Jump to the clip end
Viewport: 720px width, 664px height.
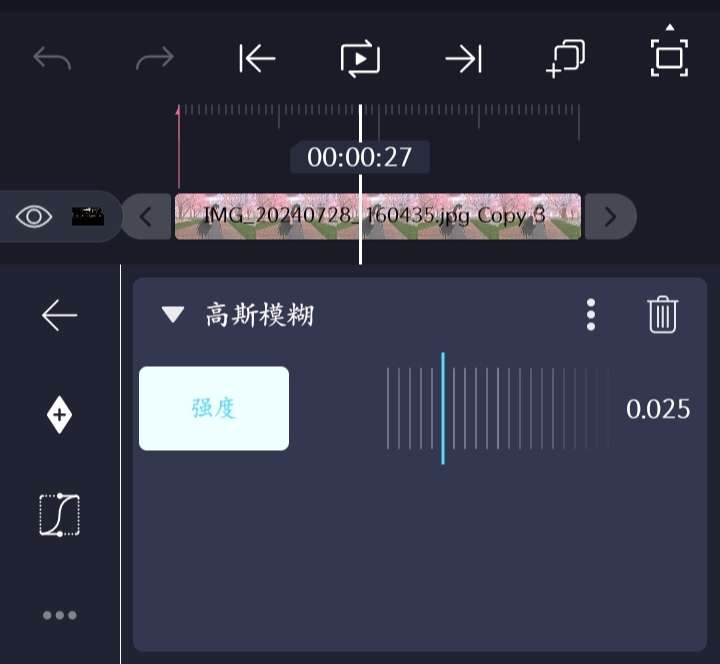[x=464, y=58]
